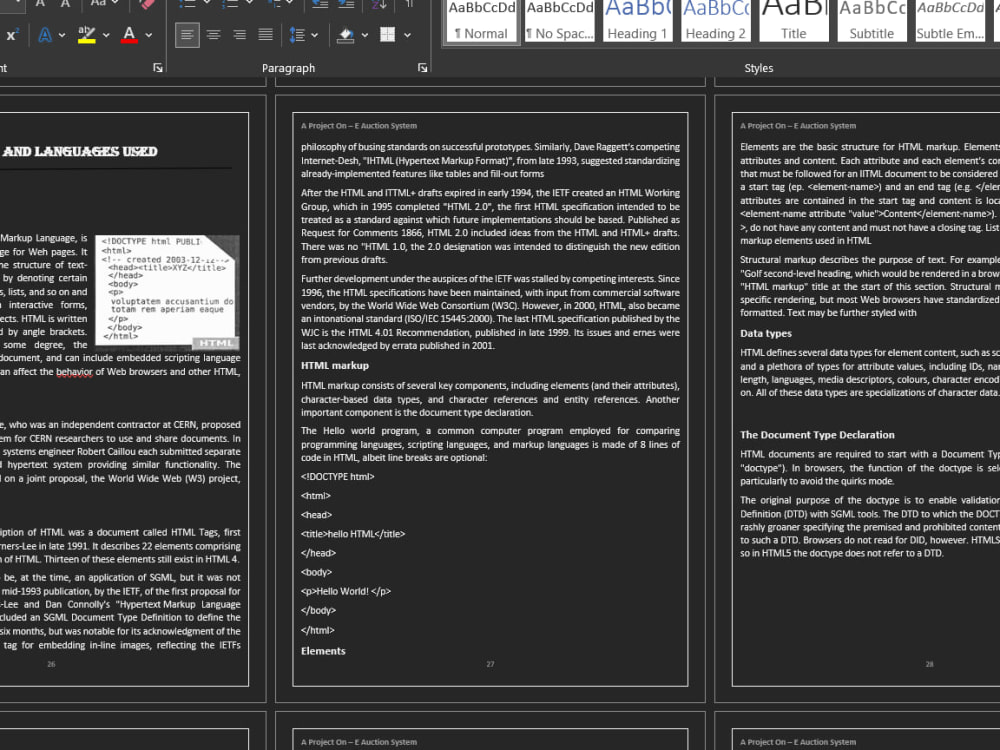Click the page number 28 footer
Screen dimensions: 1000x750
[x=929, y=664]
